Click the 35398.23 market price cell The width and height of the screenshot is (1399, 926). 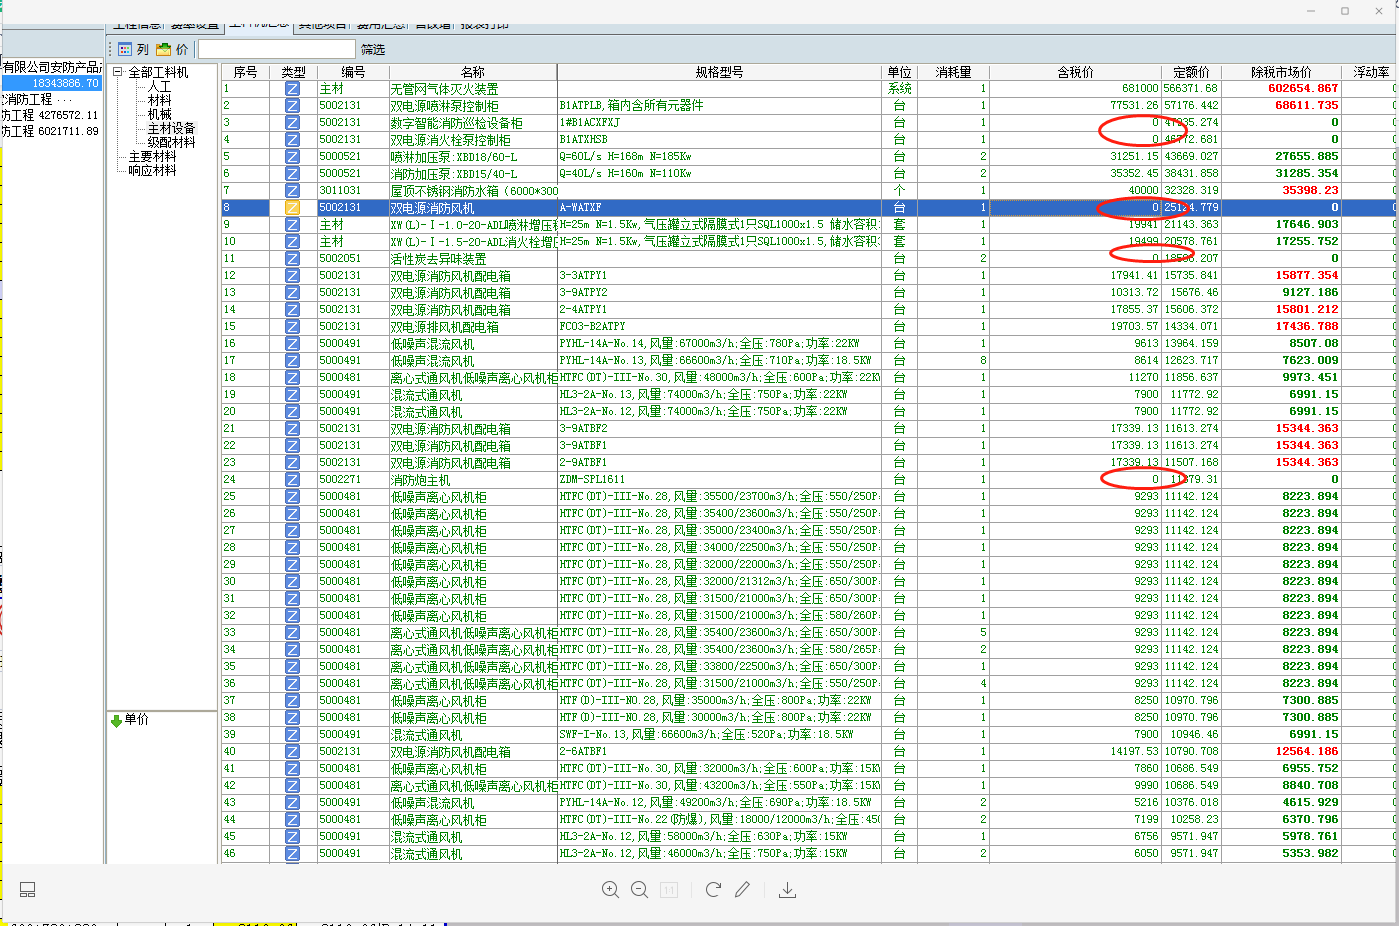pos(1281,191)
